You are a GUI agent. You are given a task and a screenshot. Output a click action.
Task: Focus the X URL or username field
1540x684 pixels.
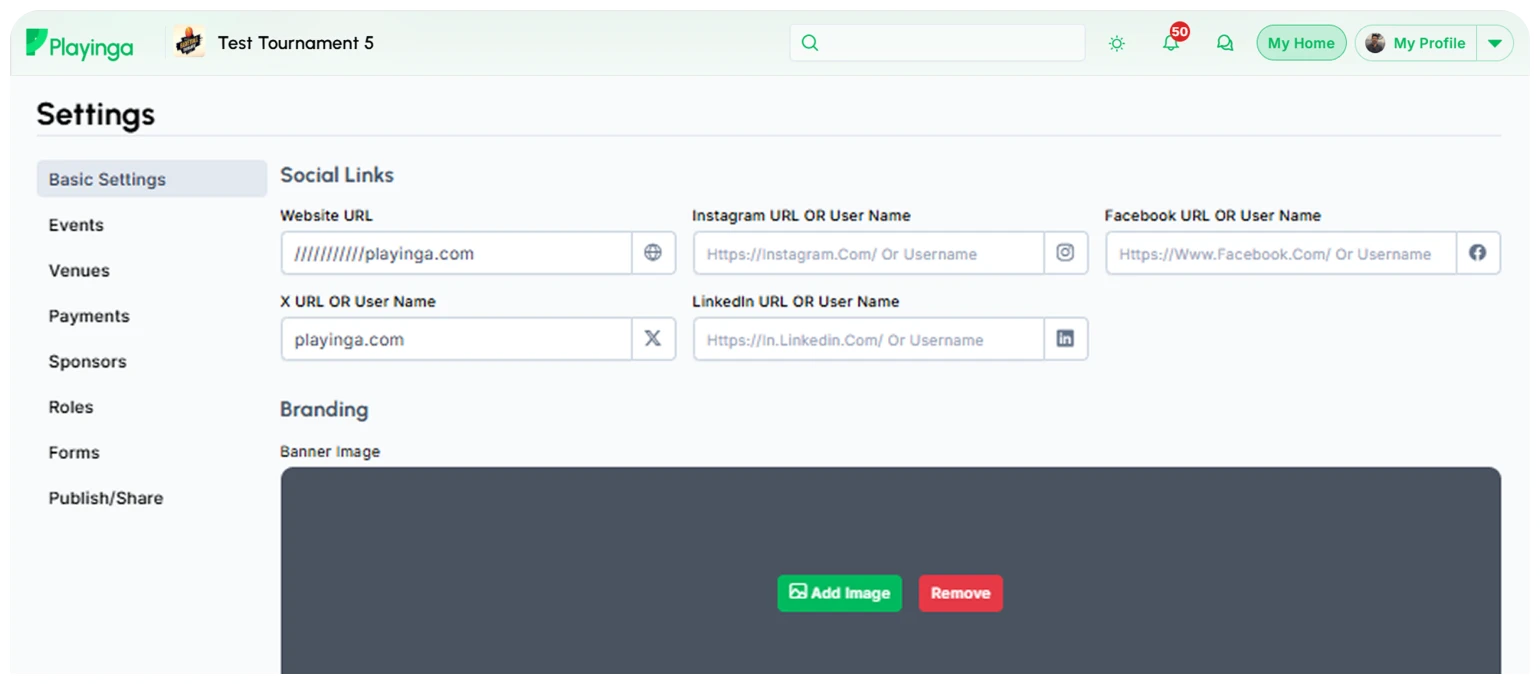(457, 339)
